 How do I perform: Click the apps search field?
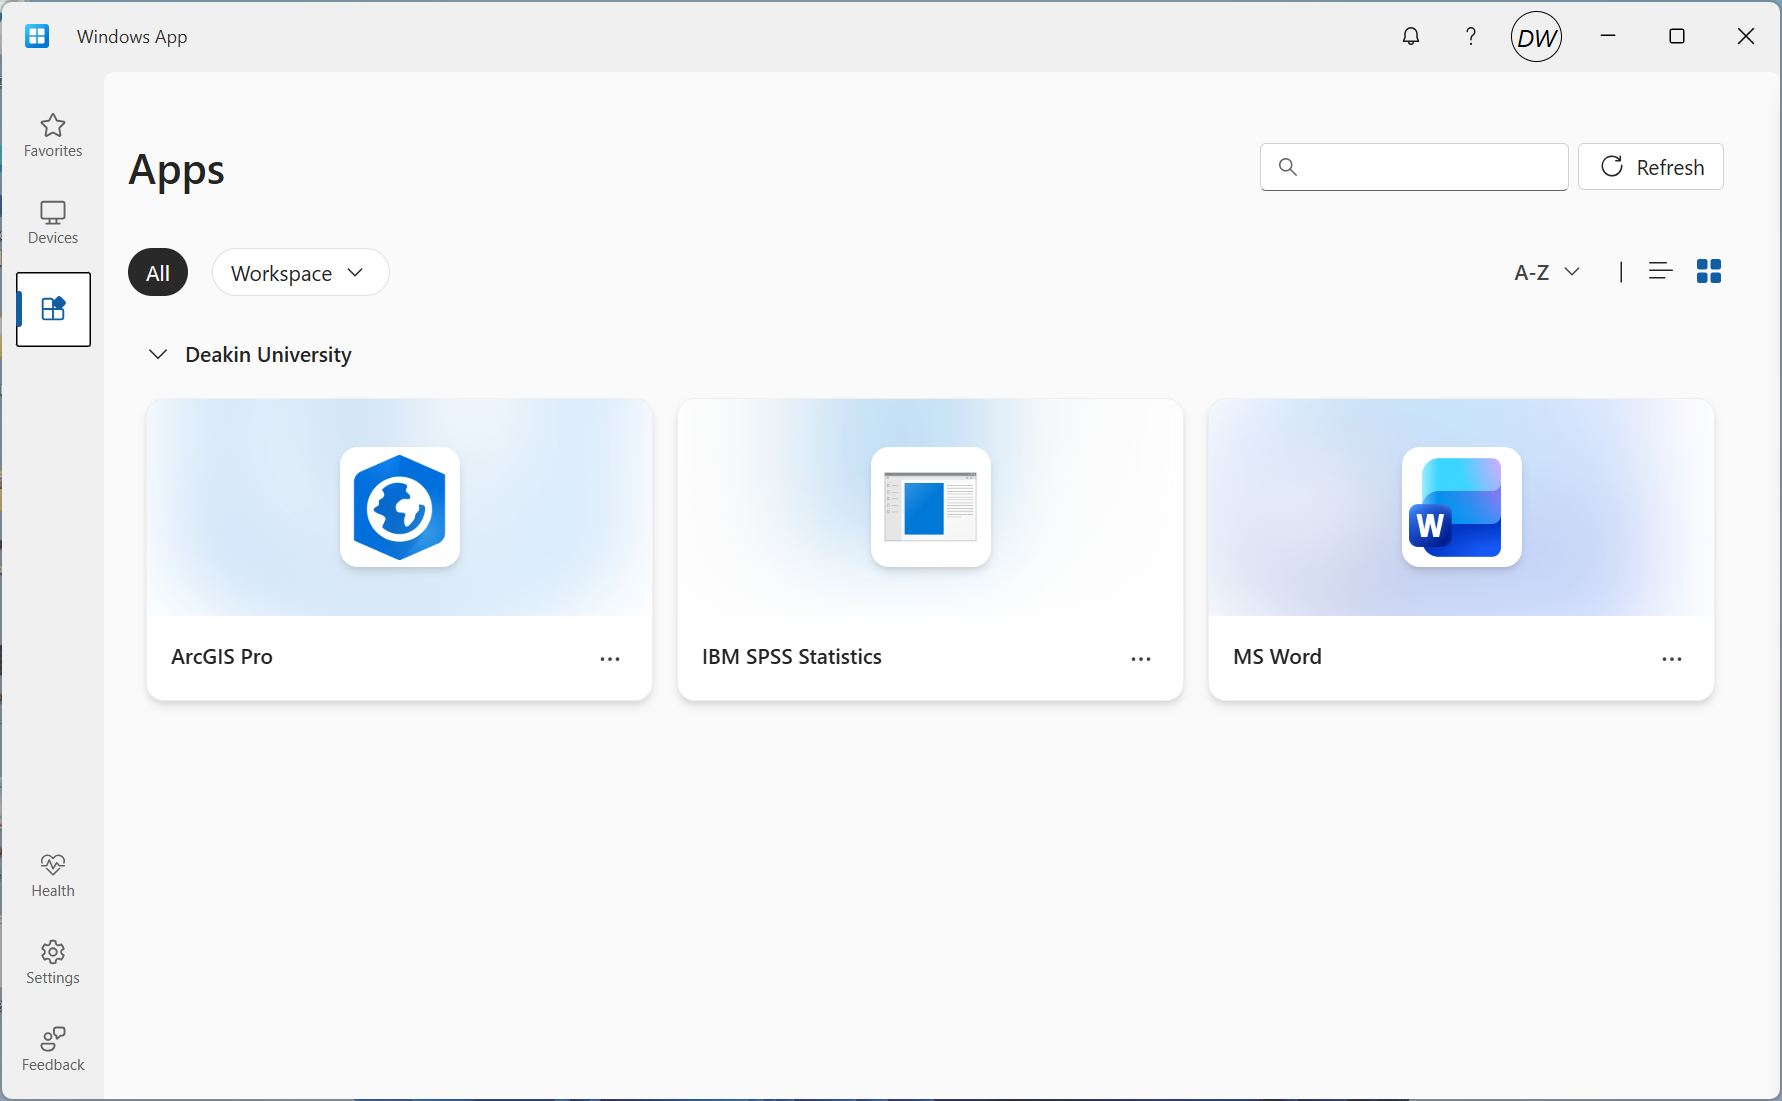point(1413,166)
